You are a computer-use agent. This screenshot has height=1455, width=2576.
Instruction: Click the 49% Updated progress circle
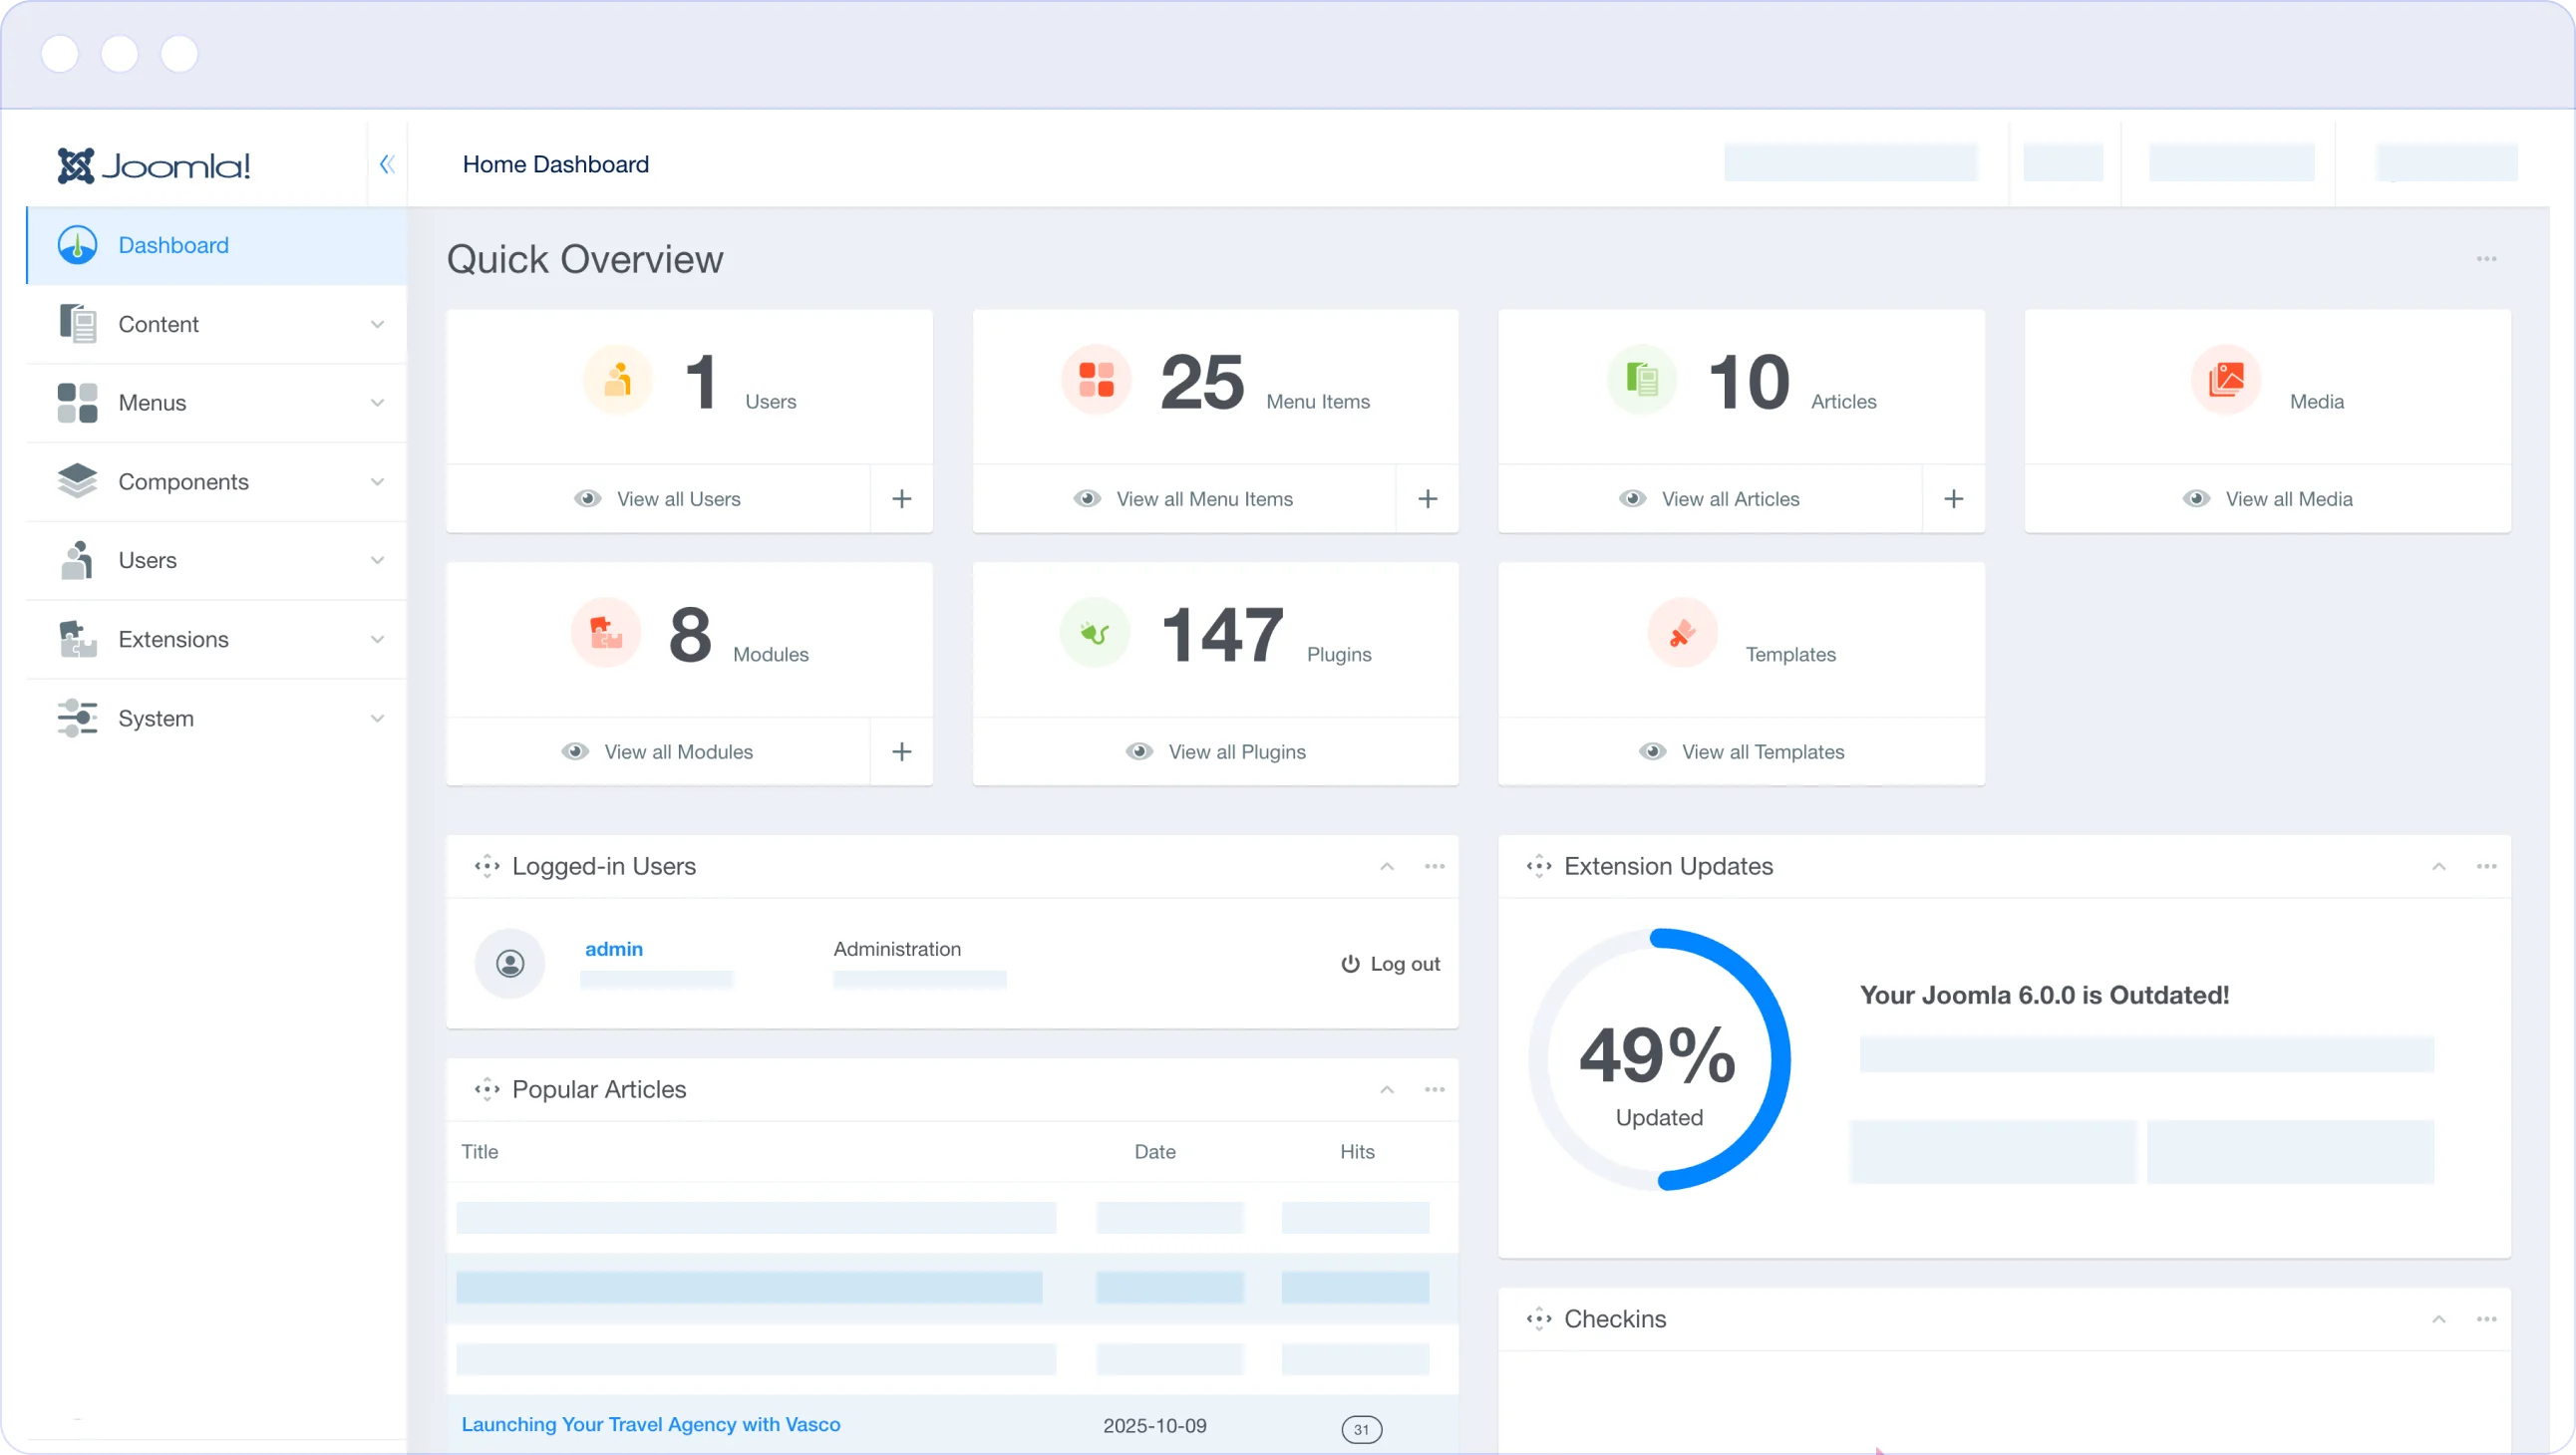click(x=1658, y=1060)
